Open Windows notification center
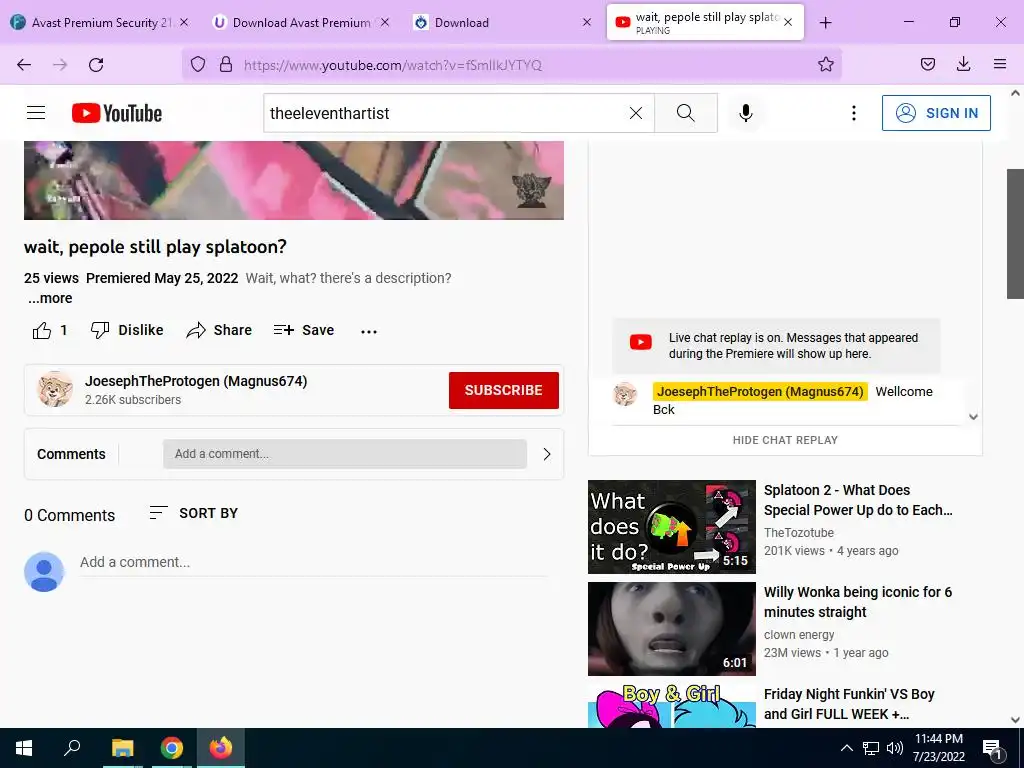Screen dimensions: 1024x768 993,750
